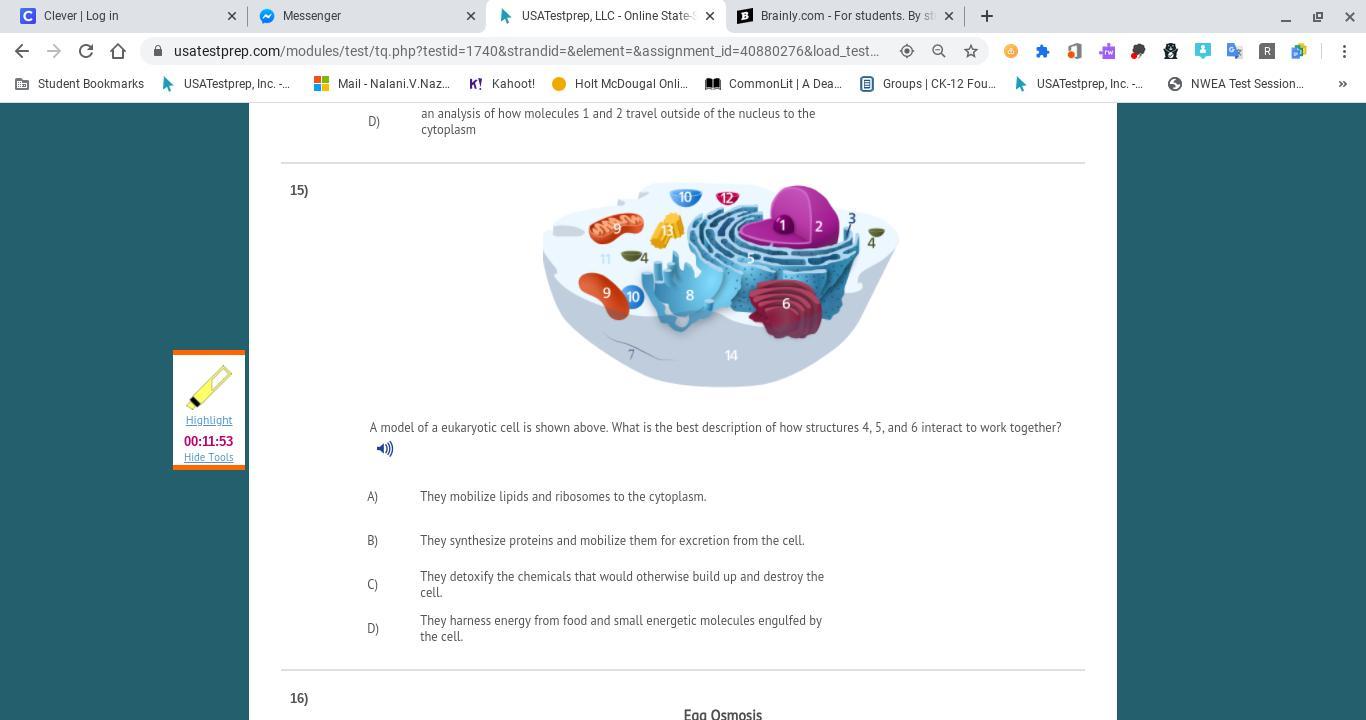Screen dimensions: 1366x720
Task: Switch to the Brainly.com tab
Action: click(x=846, y=16)
